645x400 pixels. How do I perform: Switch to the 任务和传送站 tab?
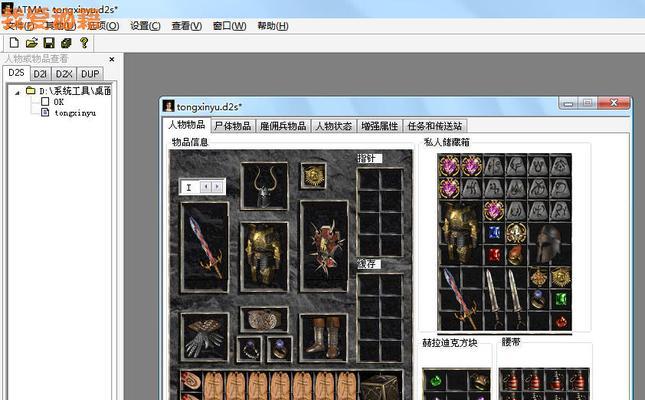click(x=435, y=126)
